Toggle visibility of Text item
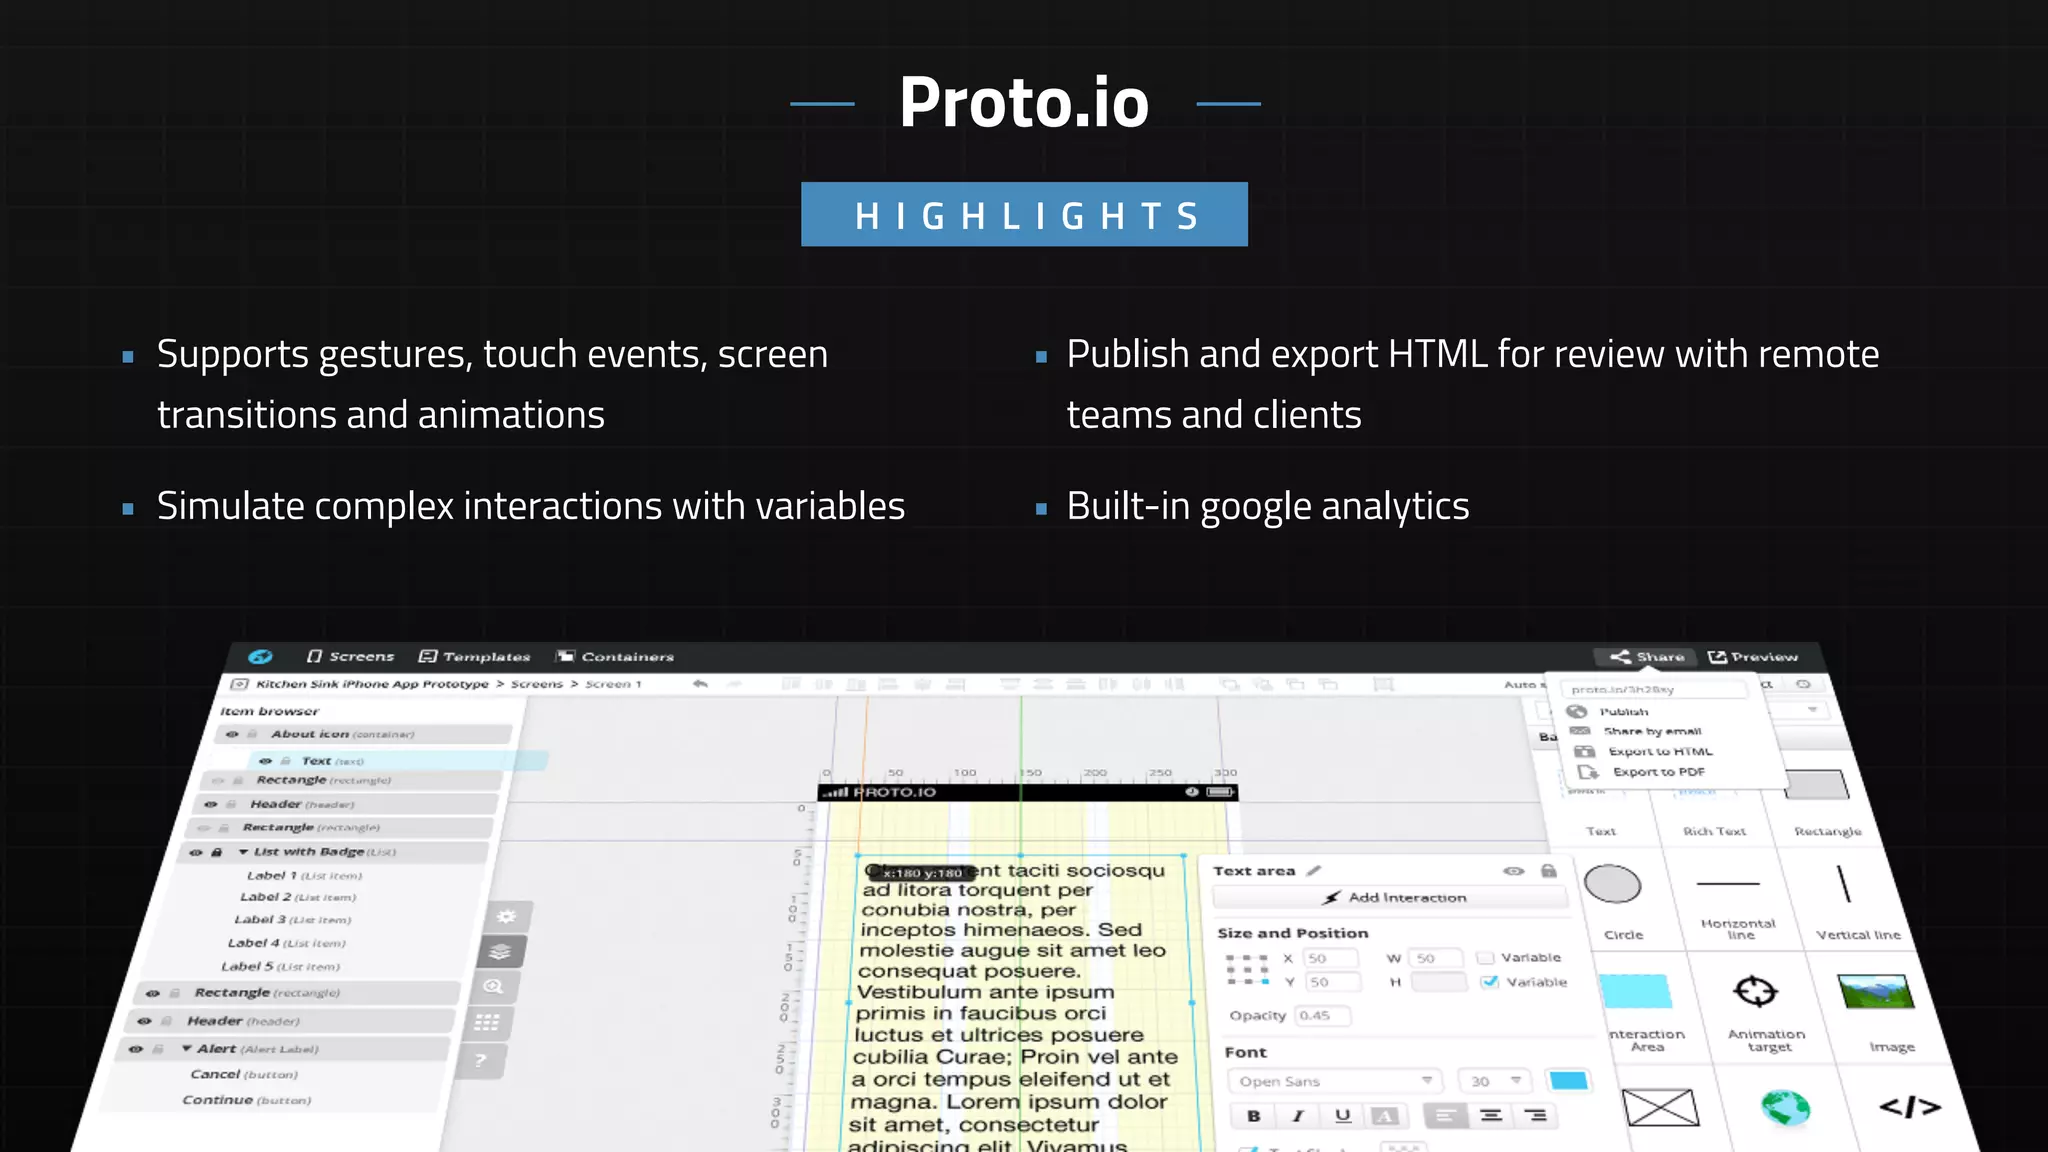Image resolution: width=2048 pixels, height=1152 pixels. [x=265, y=761]
